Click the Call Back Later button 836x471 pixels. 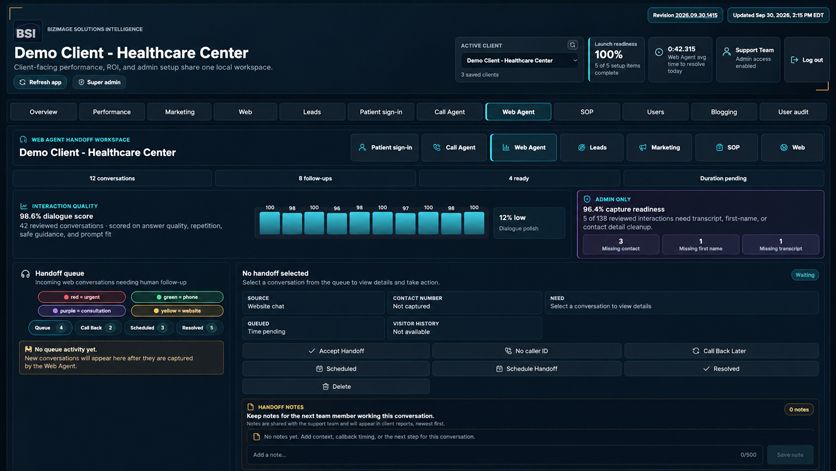[721, 351]
